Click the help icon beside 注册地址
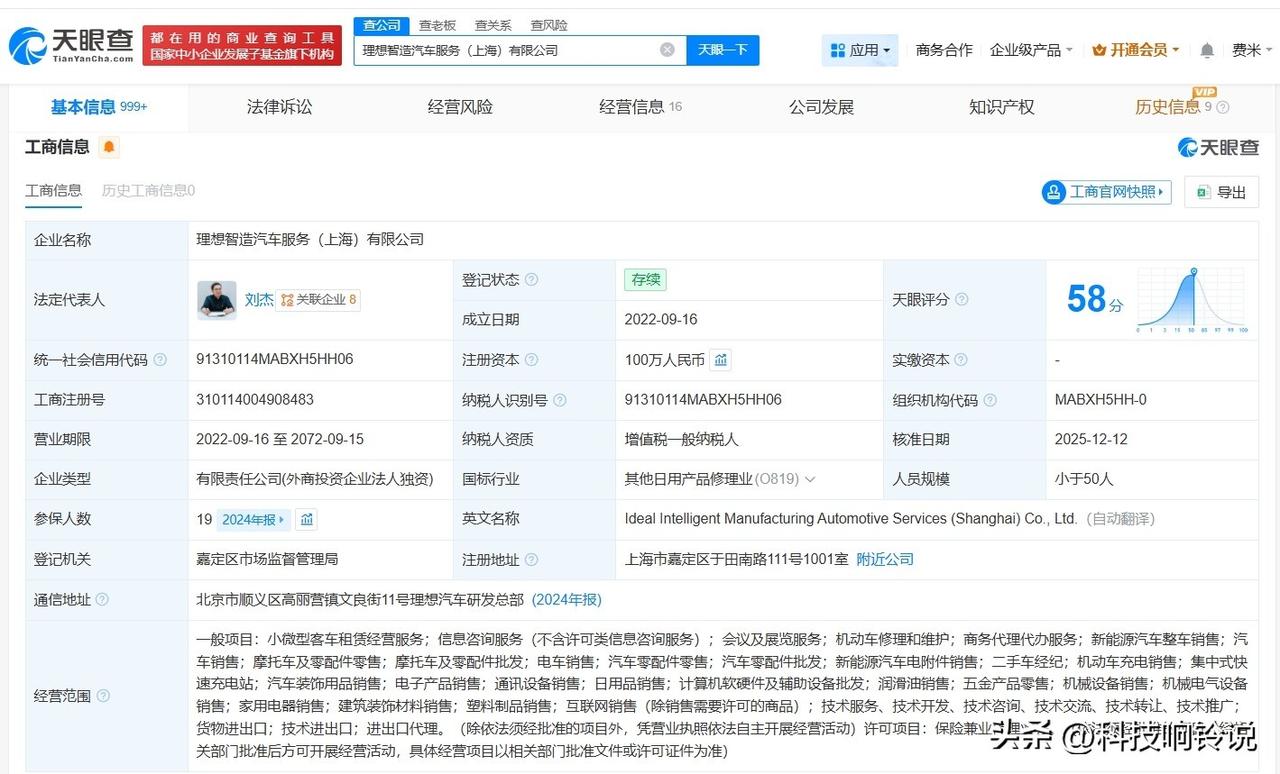Screen dimensions: 1280x774 (531, 560)
